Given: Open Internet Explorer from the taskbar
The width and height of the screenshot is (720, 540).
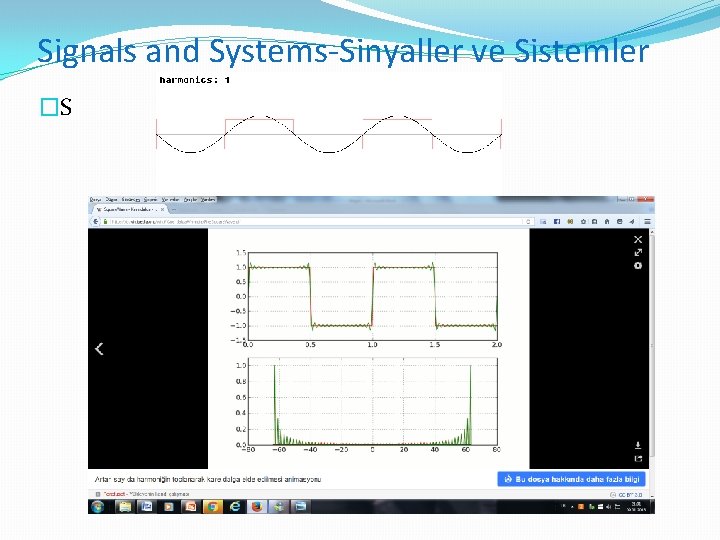Looking at the screenshot, I should point(235,506).
